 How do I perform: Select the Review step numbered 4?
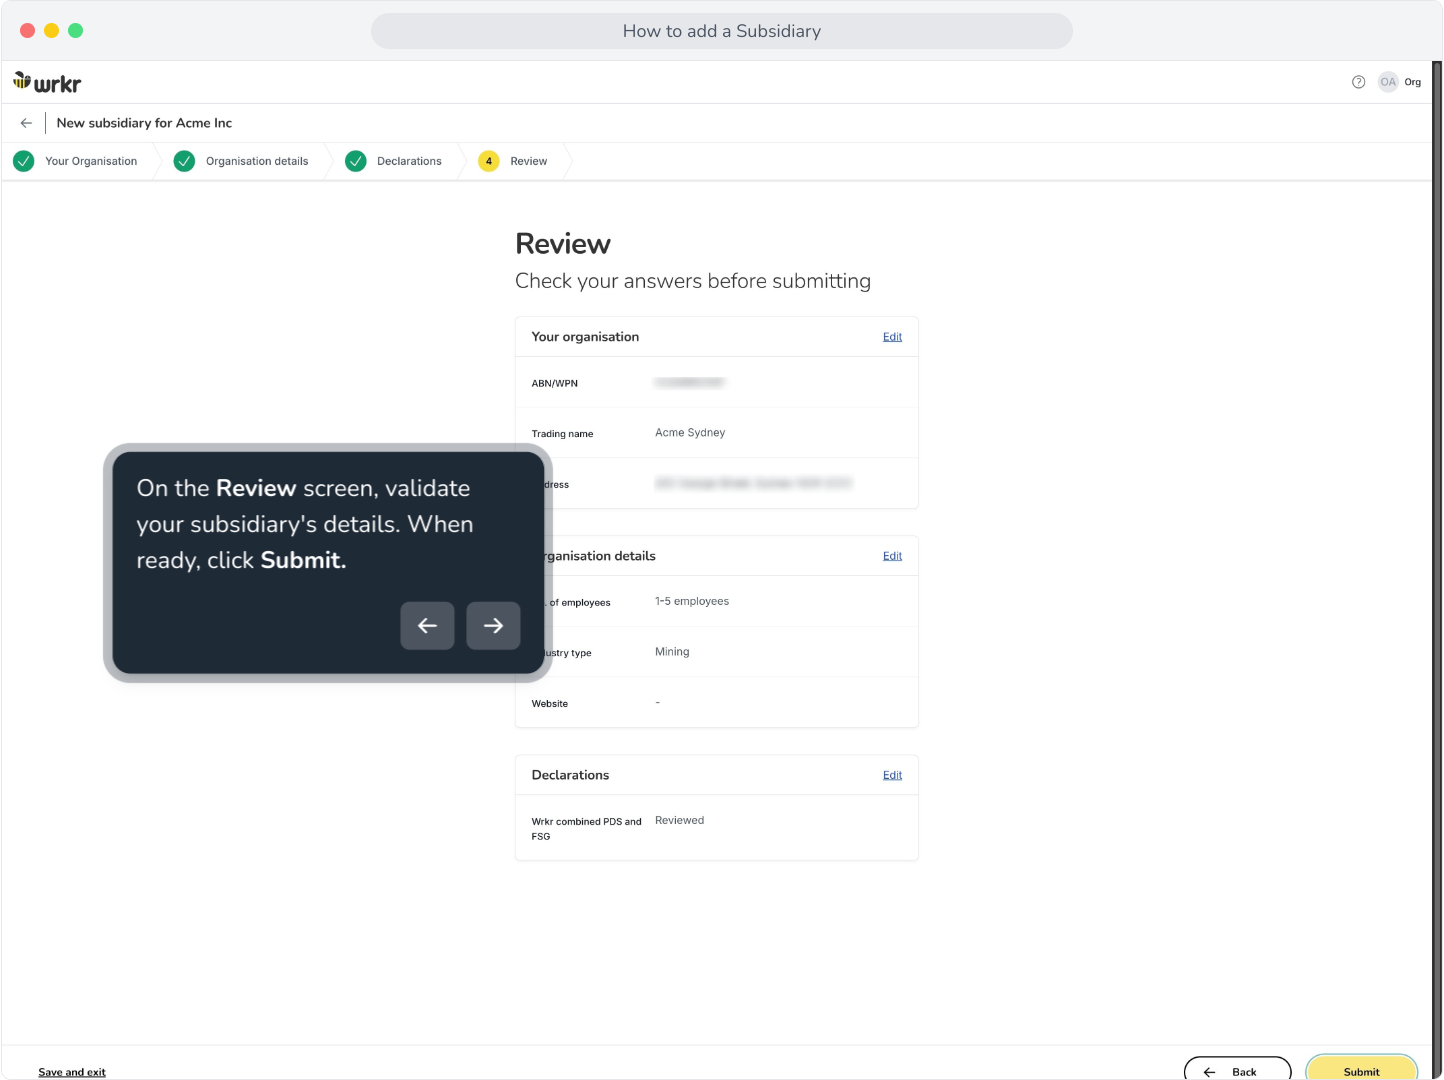[513, 161]
